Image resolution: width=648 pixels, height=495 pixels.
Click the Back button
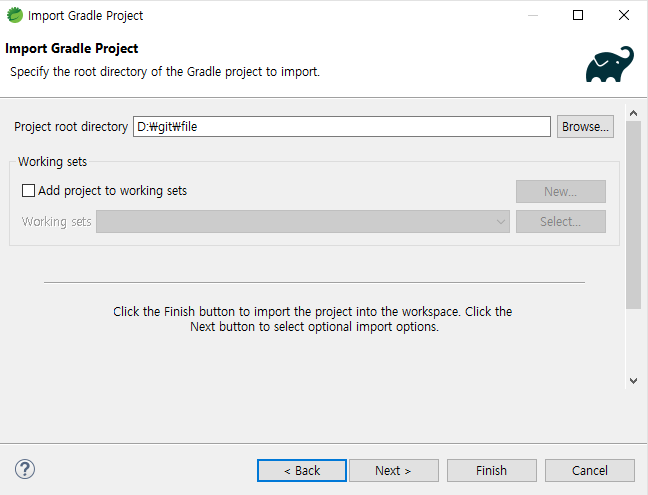[302, 471]
